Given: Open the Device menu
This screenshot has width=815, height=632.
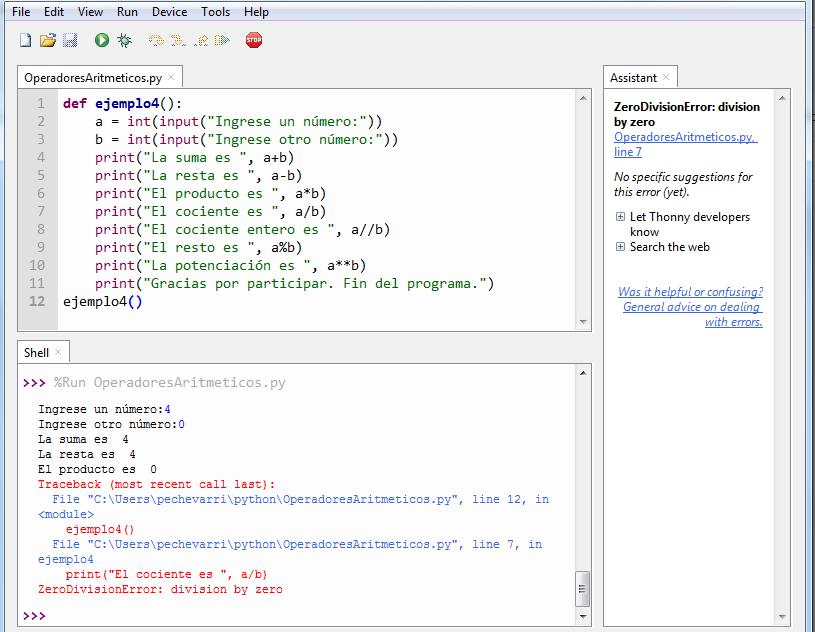Looking at the screenshot, I should (x=169, y=11).
